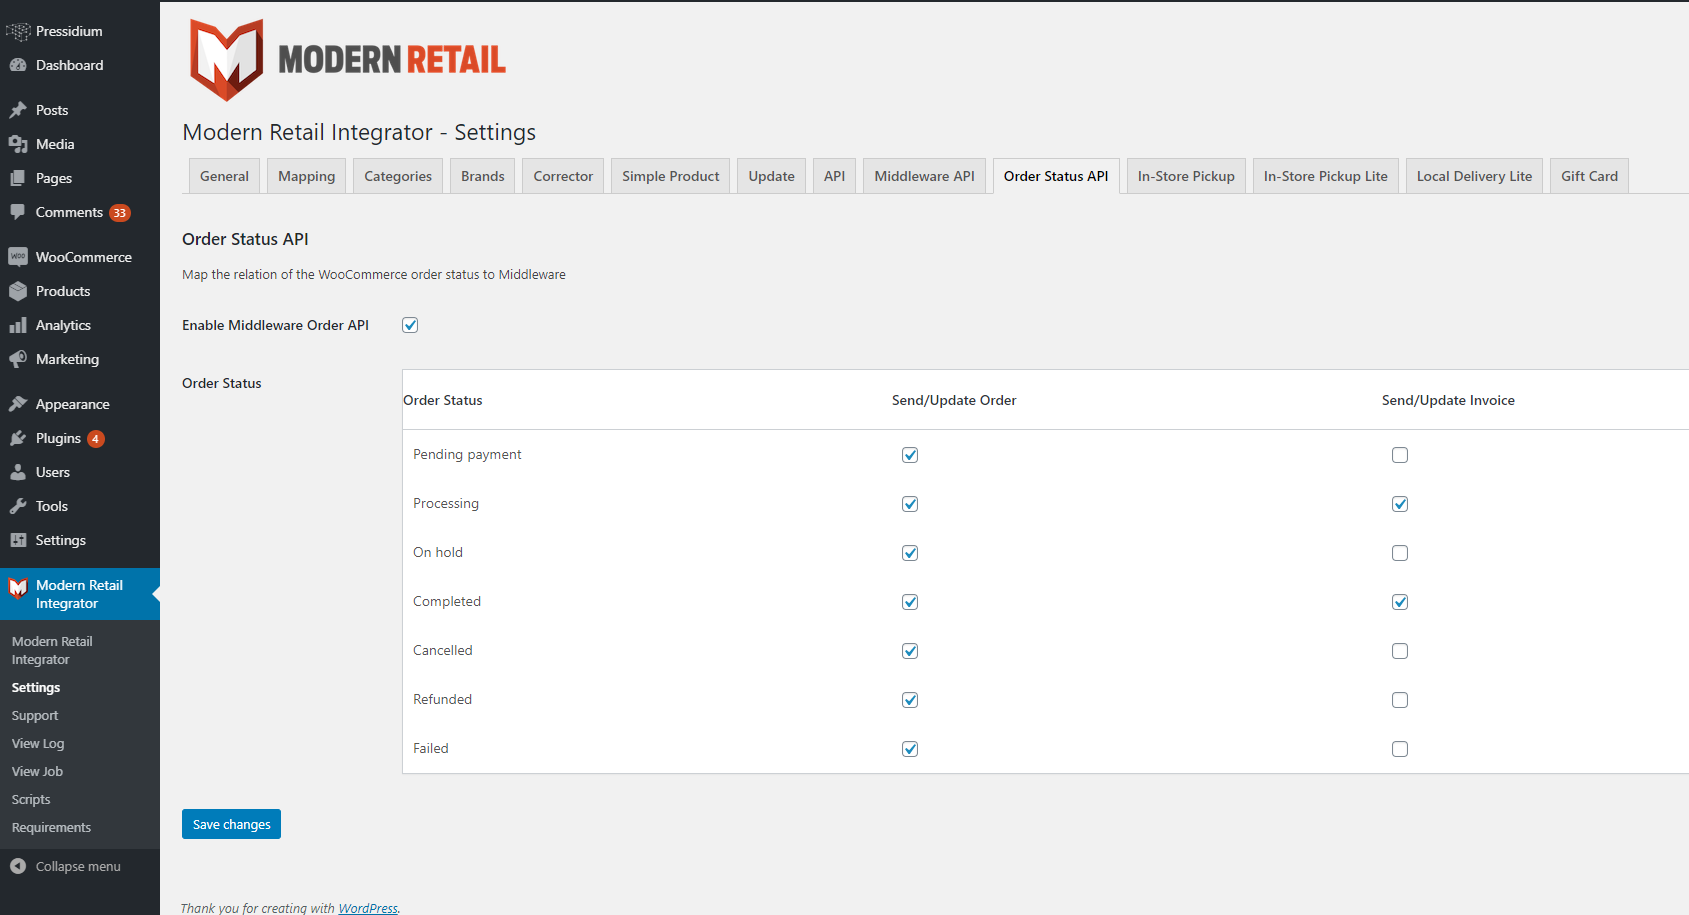Image resolution: width=1689 pixels, height=915 pixels.
Task: Click the Dashboard gauge icon
Action: click(18, 65)
